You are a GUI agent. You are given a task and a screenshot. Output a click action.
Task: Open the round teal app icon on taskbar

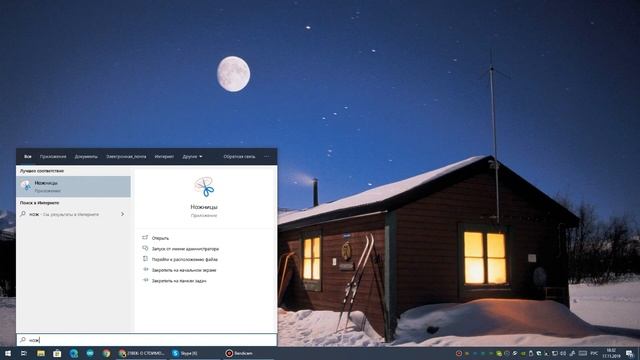[x=90, y=353]
